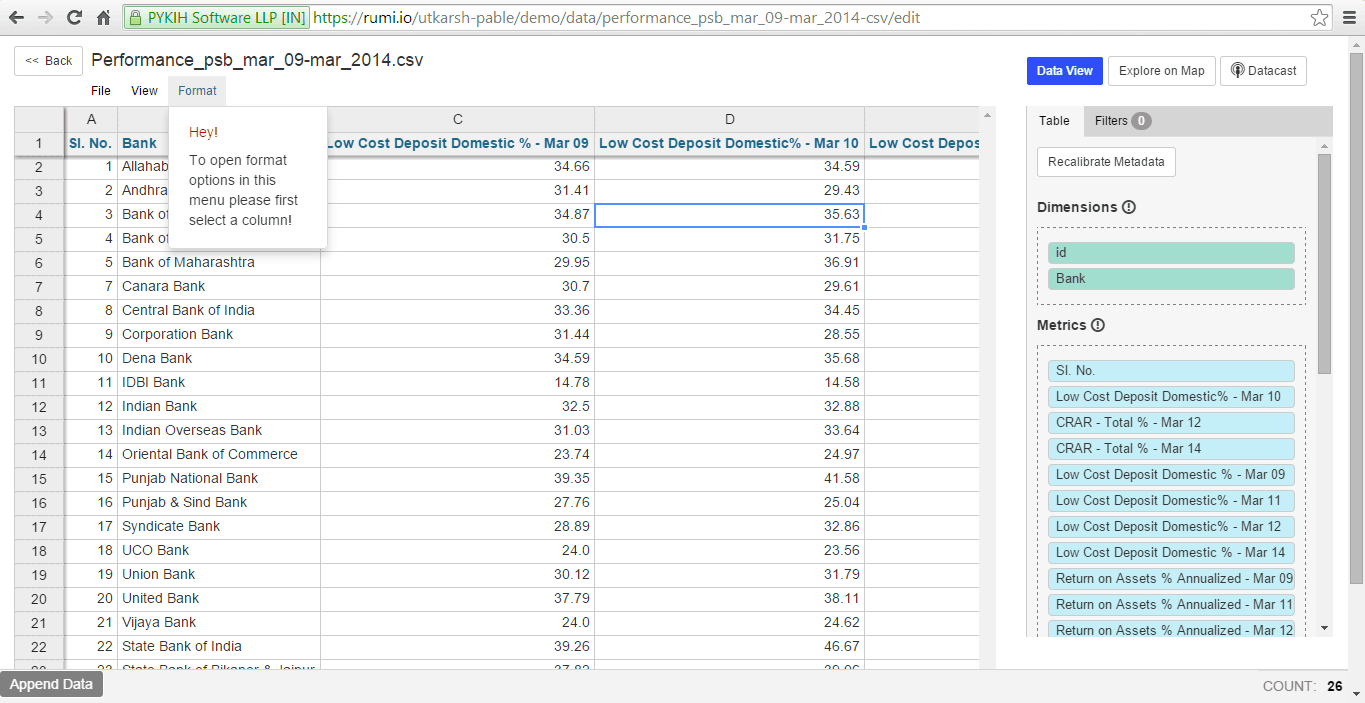Select 'Low Cost Deposit Domestic% - Mar 11' metric

pyautogui.click(x=1171, y=501)
